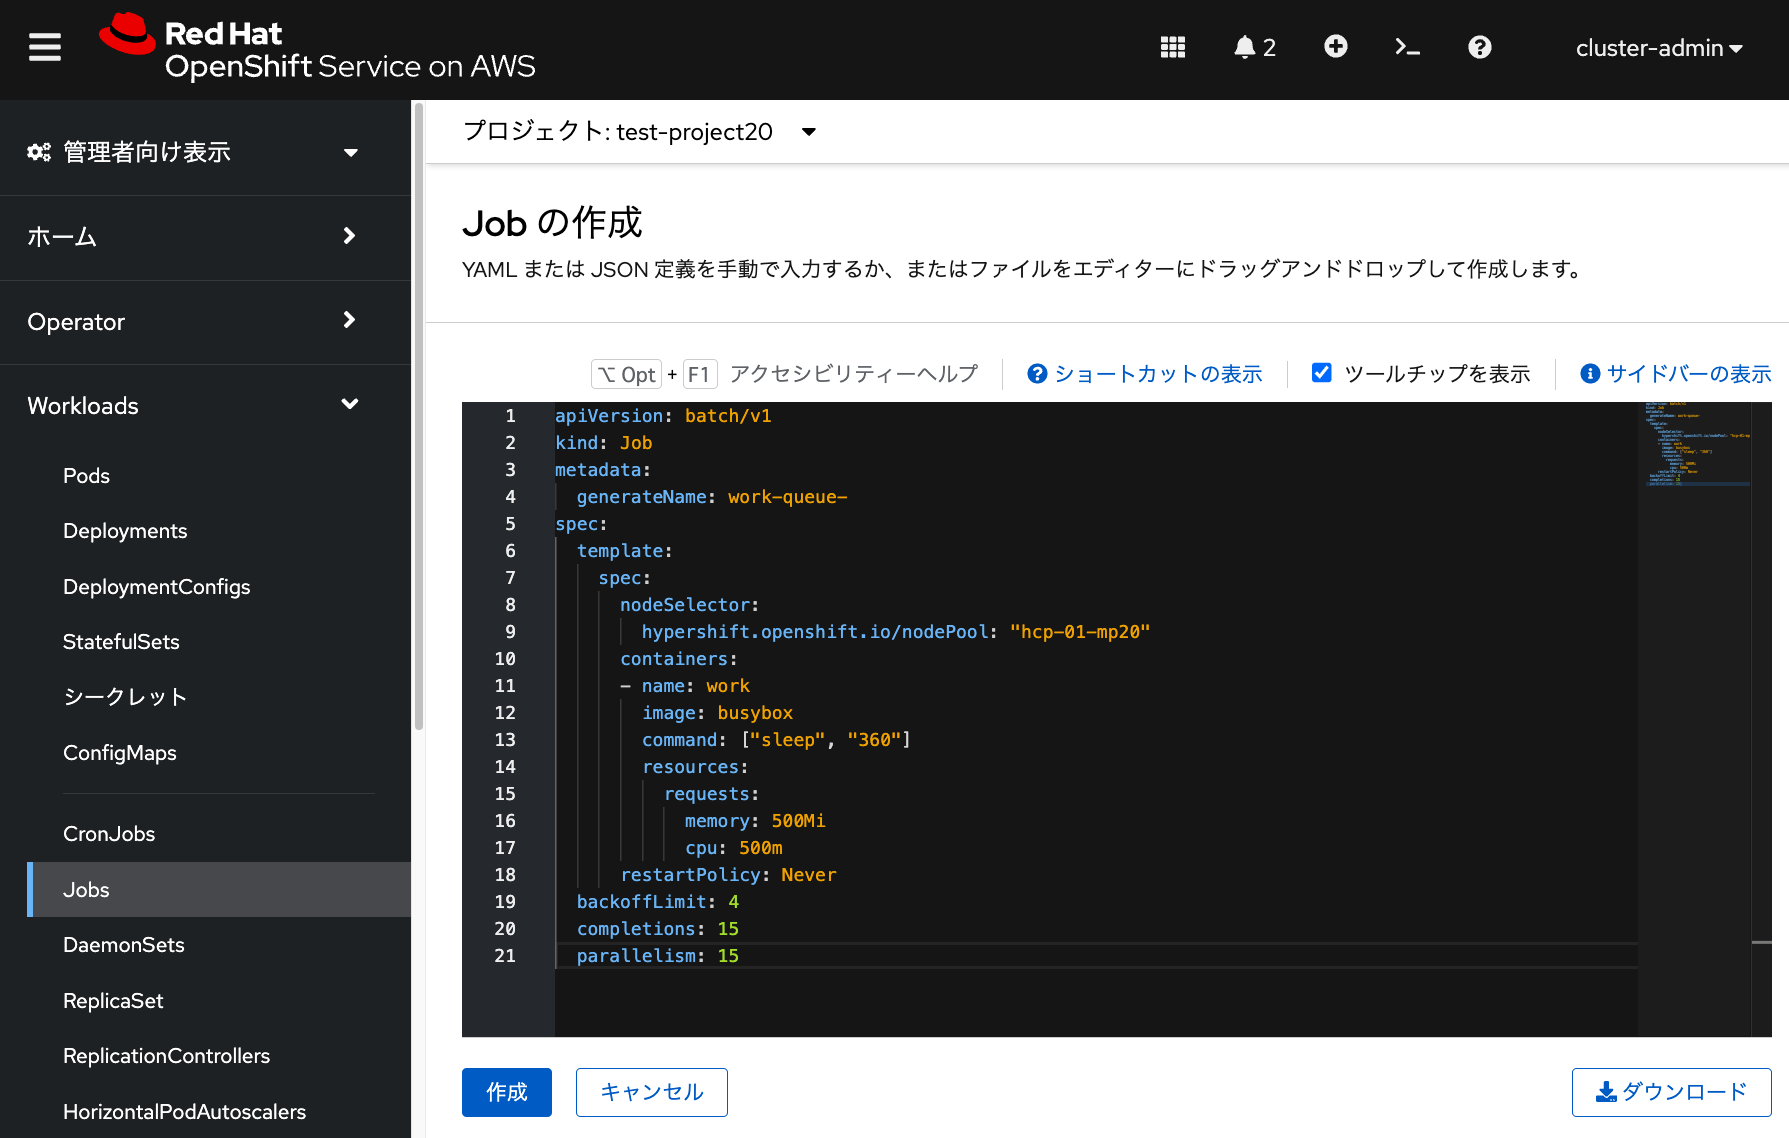1789x1138 pixels.
Task: Click line 1 apiVersion batch/v1
Action: (x=663, y=416)
